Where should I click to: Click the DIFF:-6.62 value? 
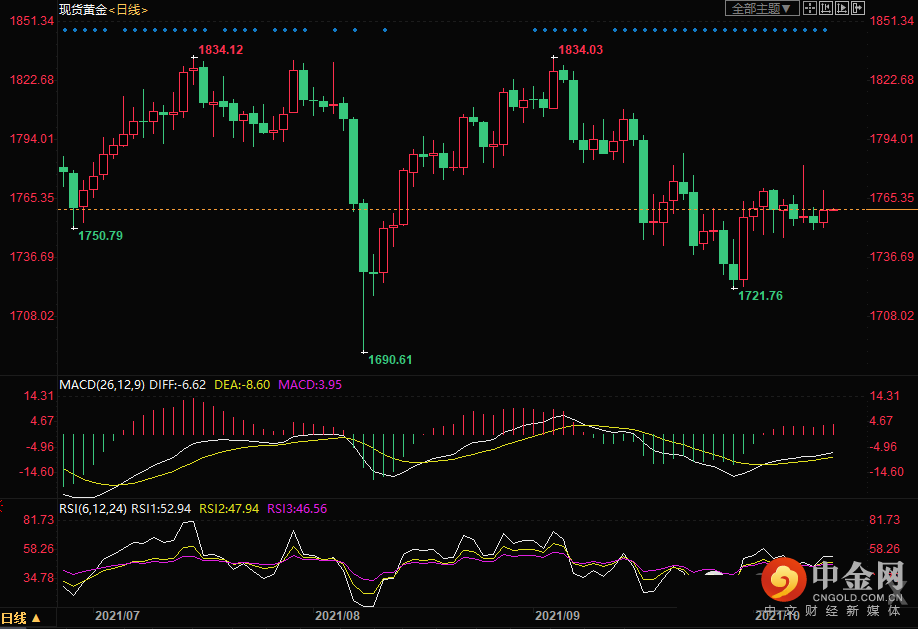pos(177,385)
